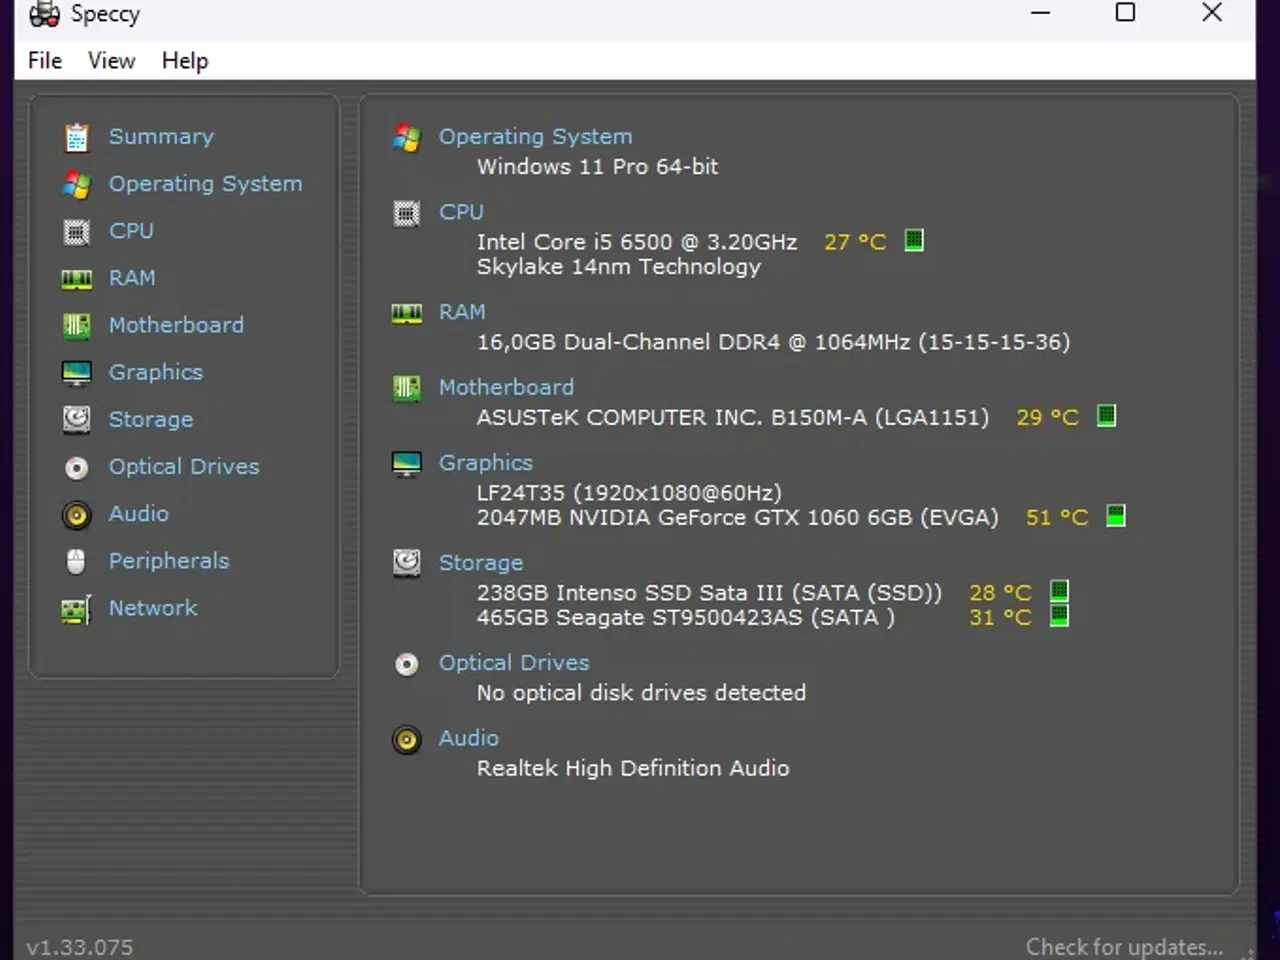This screenshot has height=960, width=1280.
Task: Click the Audio speaker icon
Action: [x=76, y=514]
